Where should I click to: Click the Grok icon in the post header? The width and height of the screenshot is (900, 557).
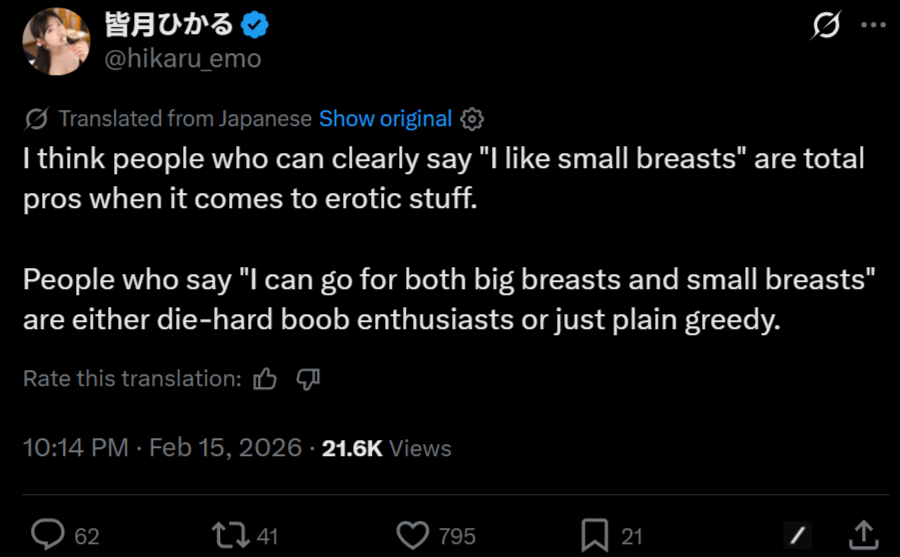tap(825, 26)
